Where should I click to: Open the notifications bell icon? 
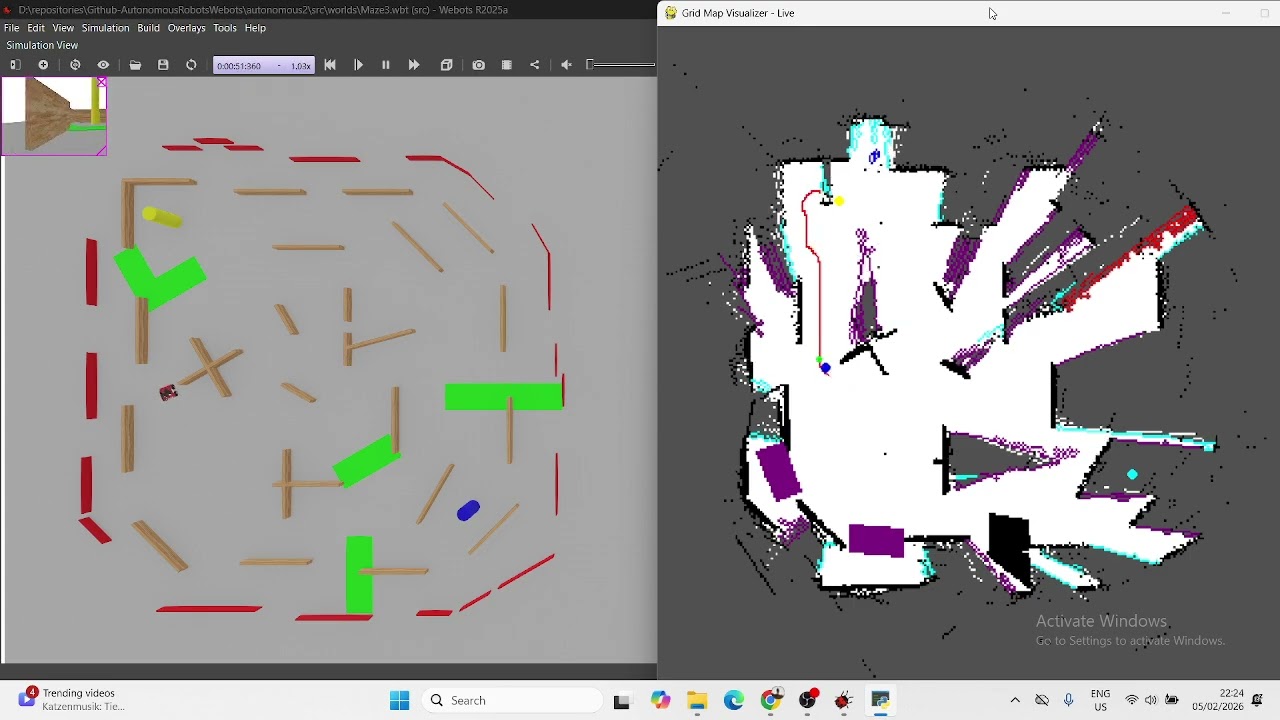pyautogui.click(x=1258, y=700)
